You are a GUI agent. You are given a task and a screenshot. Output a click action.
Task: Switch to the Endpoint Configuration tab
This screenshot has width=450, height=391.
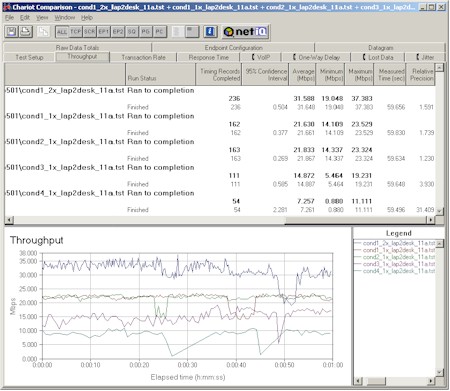point(233,48)
